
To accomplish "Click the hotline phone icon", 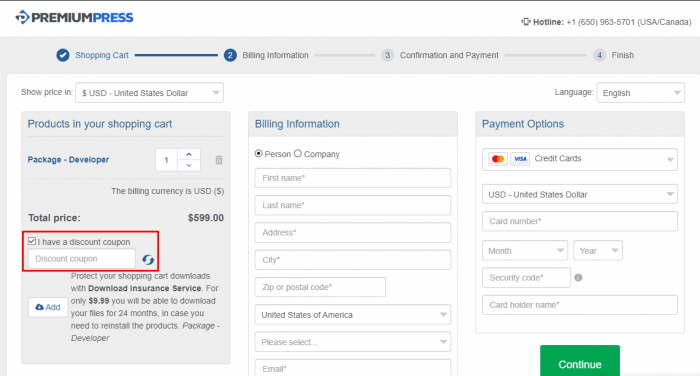I will tap(525, 22).
